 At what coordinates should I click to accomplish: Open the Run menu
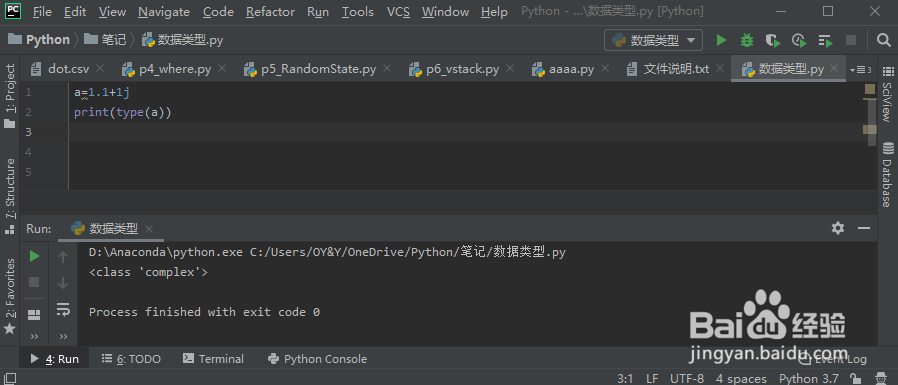[x=318, y=11]
